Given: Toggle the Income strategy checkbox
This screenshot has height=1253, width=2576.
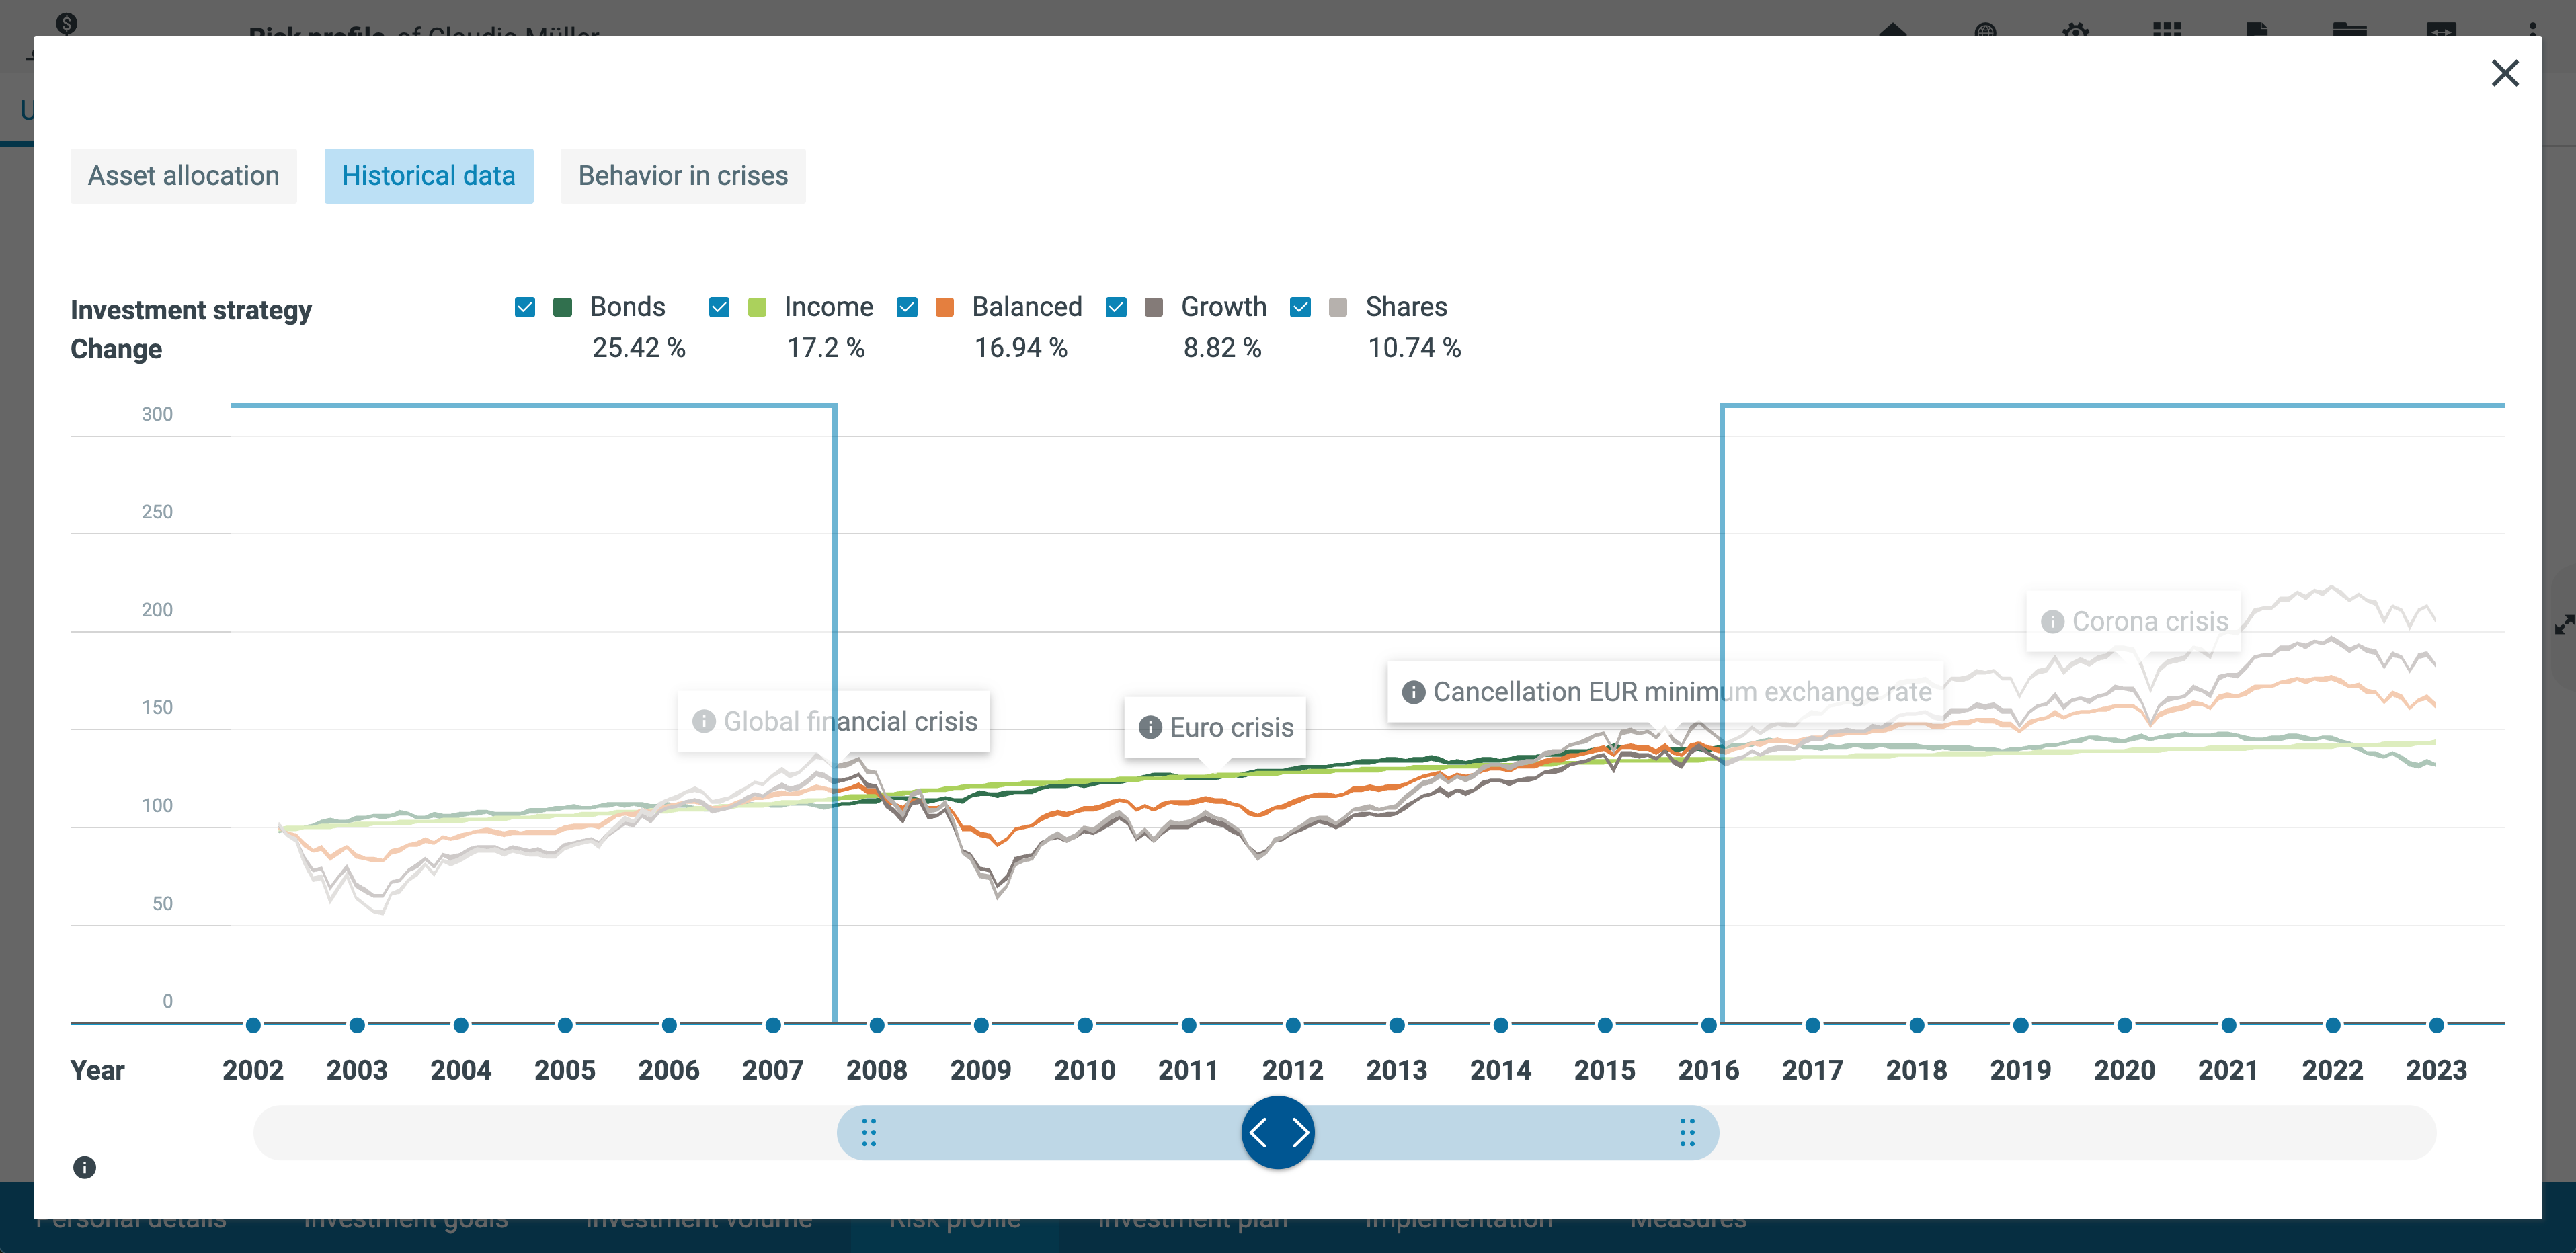Looking at the screenshot, I should pyautogui.click(x=719, y=307).
